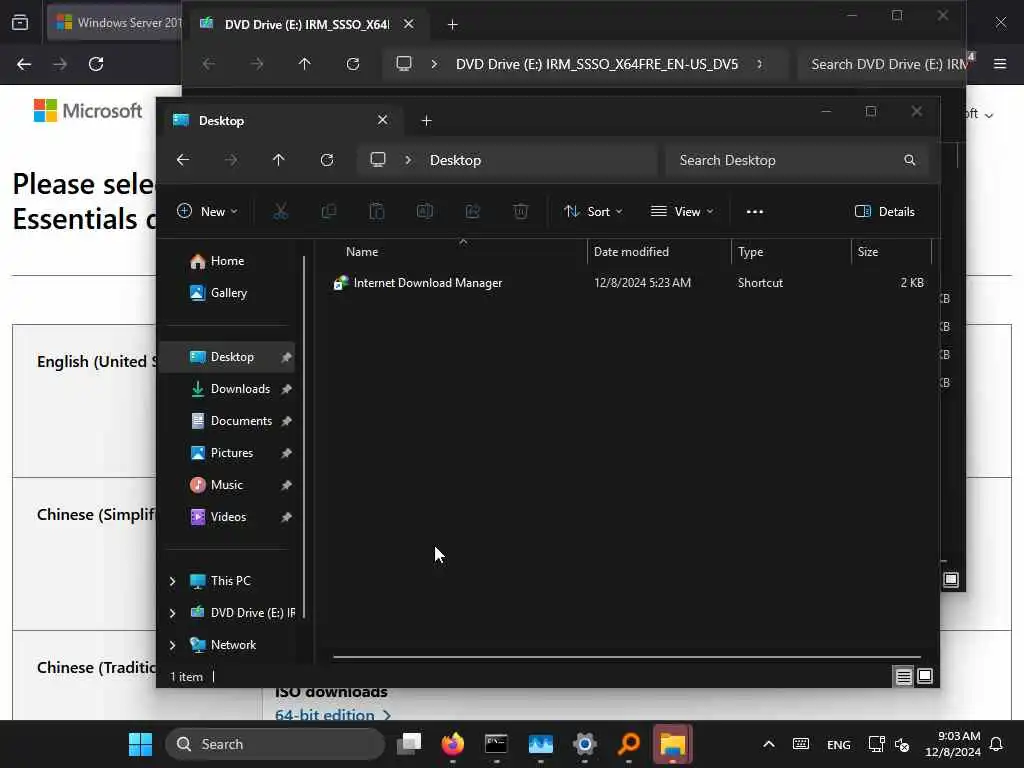Screen dimensions: 1024x768
Task: Sort by the Name column header
Action: [362, 251]
